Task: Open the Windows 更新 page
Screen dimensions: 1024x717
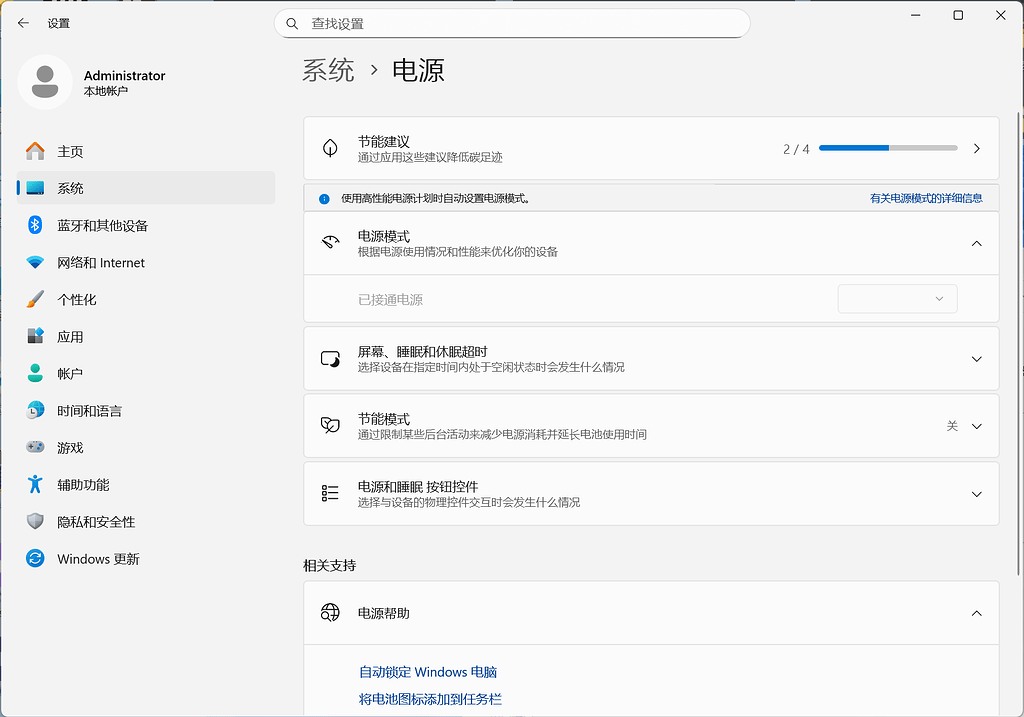Action: (146, 559)
